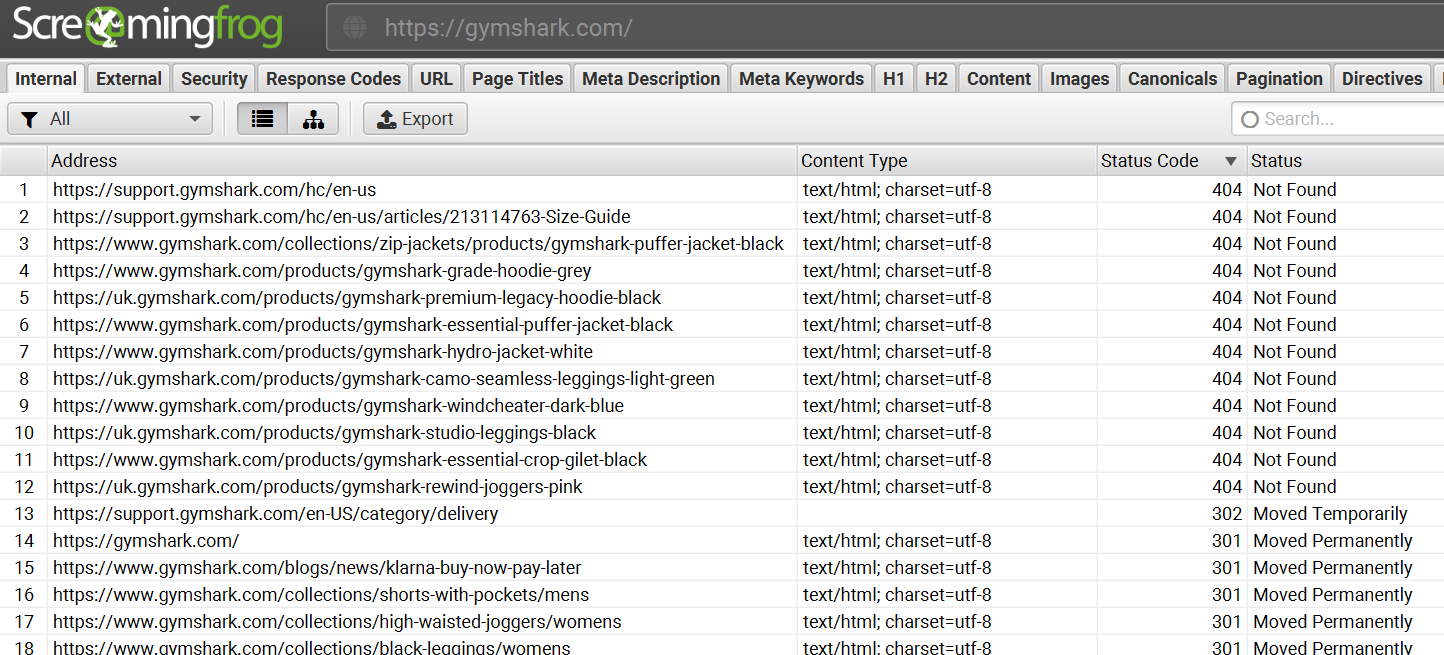
Task: Switch to list view icon
Action: 262,119
